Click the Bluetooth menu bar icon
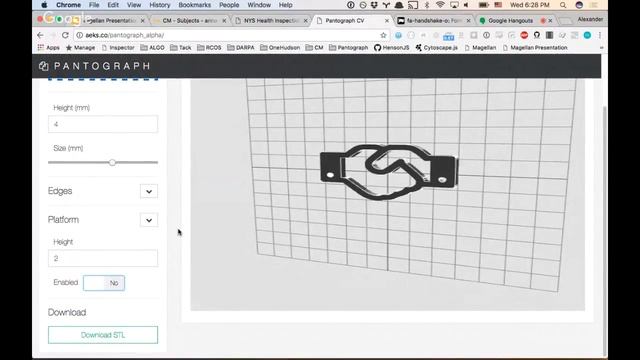The image size is (640, 360). pyautogui.click(x=427, y=5)
